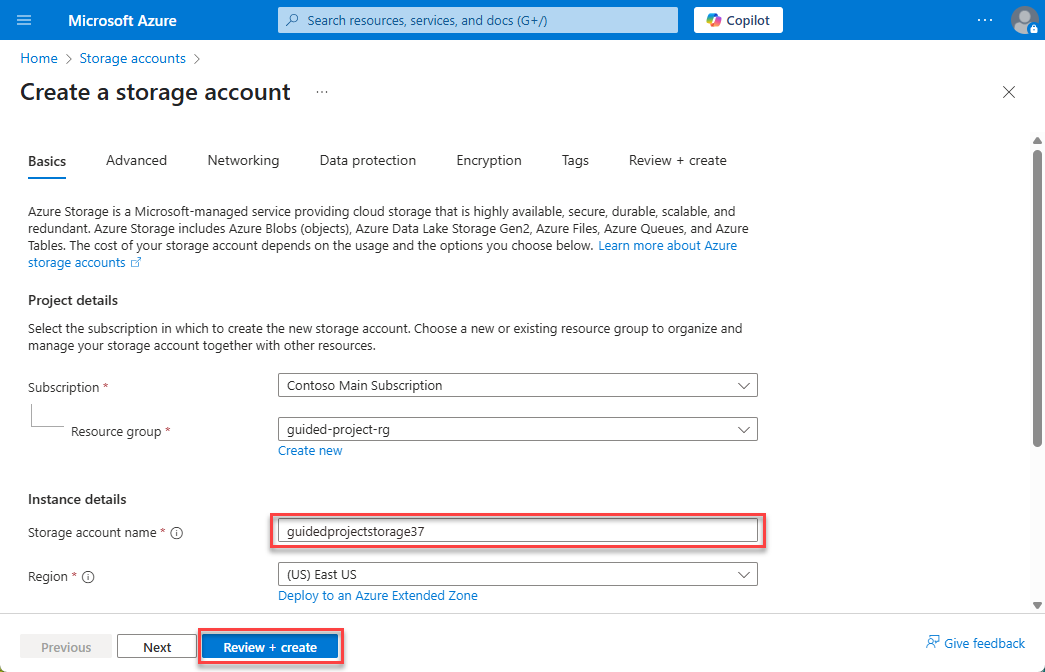The height and width of the screenshot is (672, 1045).
Task: Click Create new resource group link
Action: 310,451
